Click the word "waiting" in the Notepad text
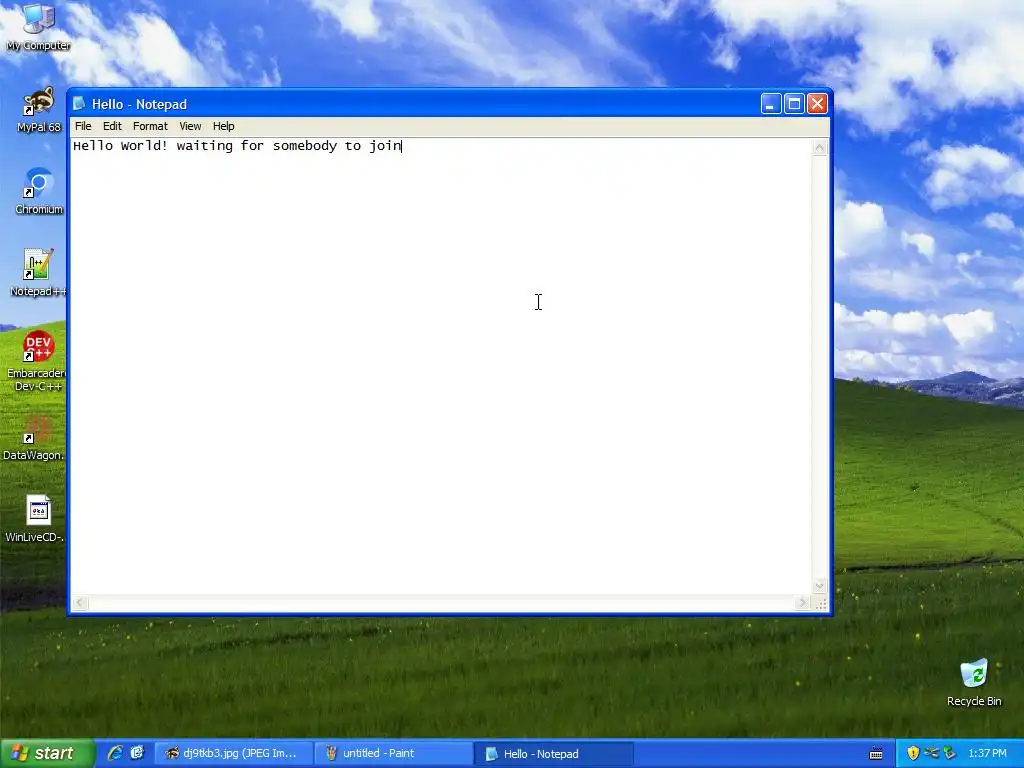Screen dimensions: 1024x768 204,146
